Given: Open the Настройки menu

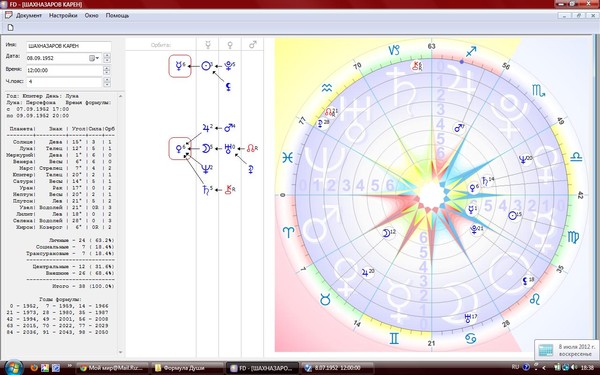Looking at the screenshot, I should (x=63, y=16).
